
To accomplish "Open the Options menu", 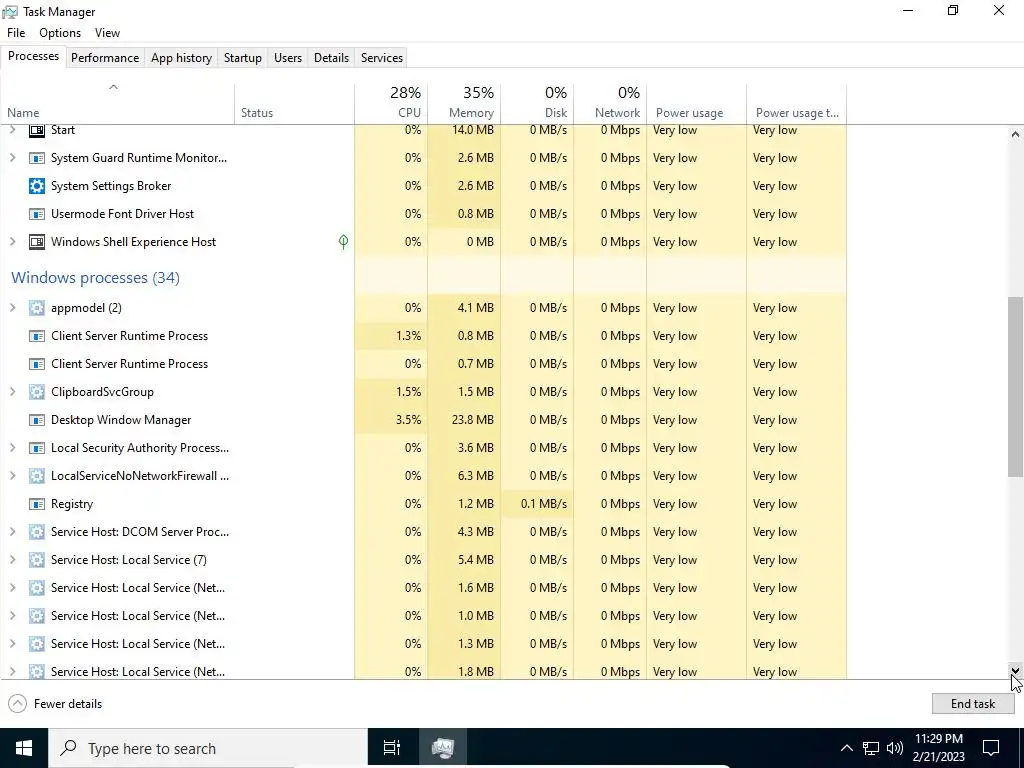I will (x=60, y=33).
